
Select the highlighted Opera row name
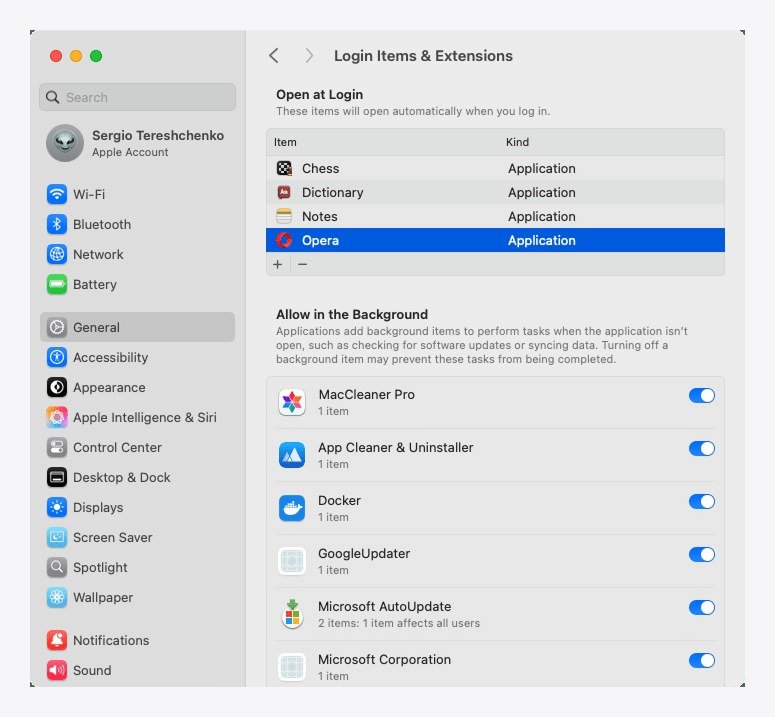click(x=320, y=241)
